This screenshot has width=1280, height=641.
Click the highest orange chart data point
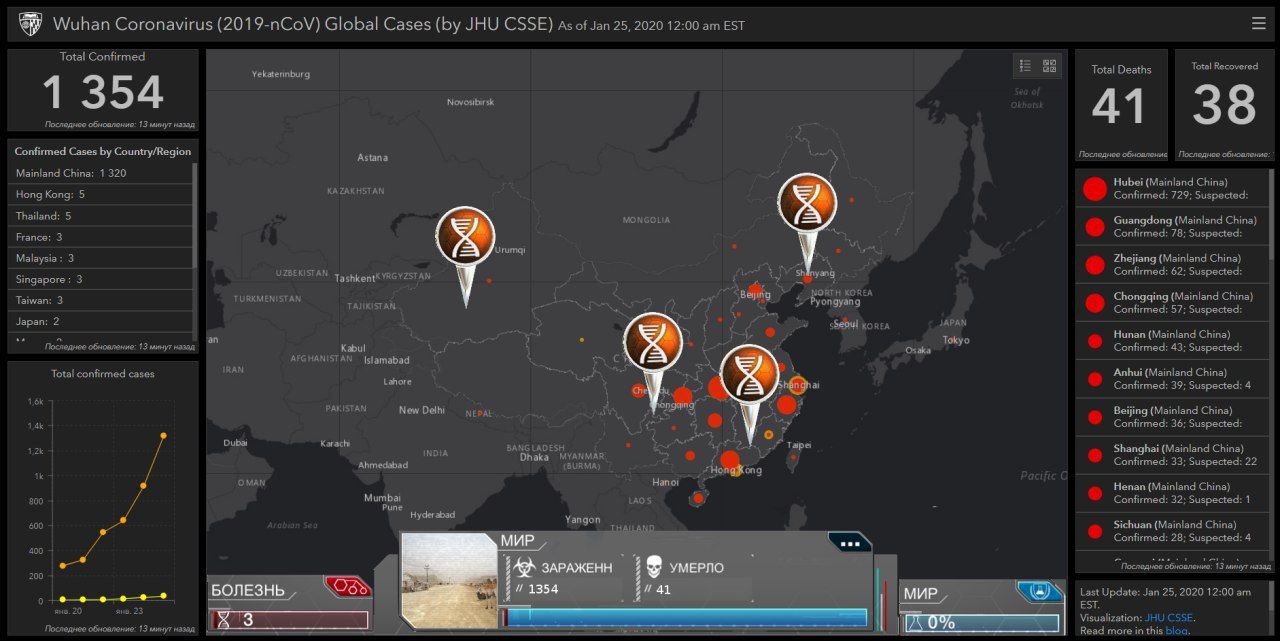click(163, 435)
